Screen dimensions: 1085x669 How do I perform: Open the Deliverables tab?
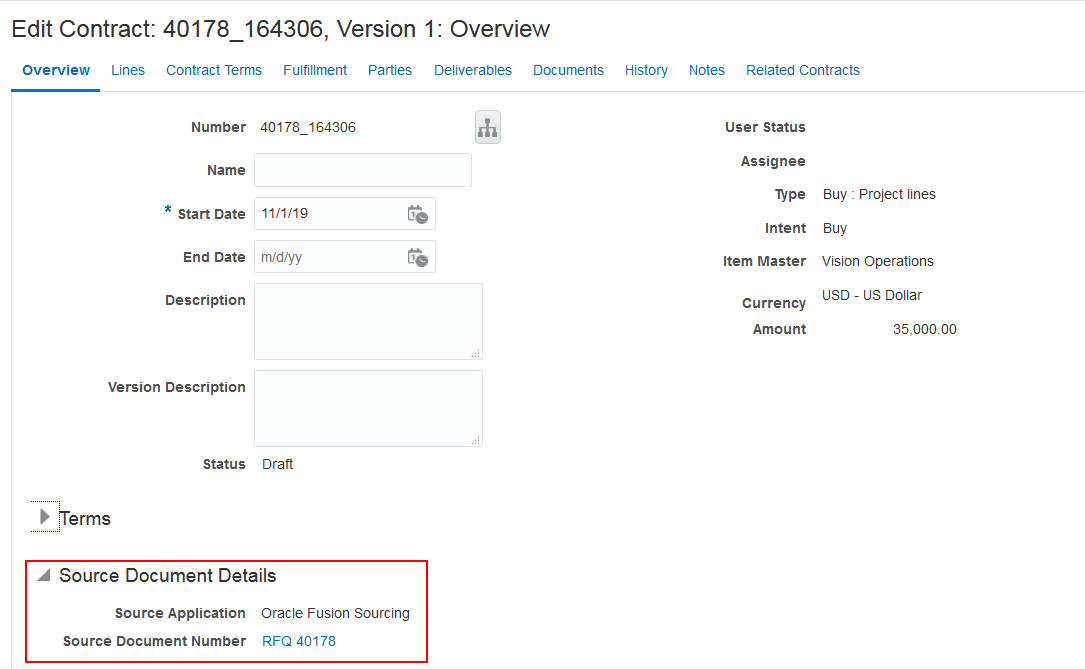(472, 70)
